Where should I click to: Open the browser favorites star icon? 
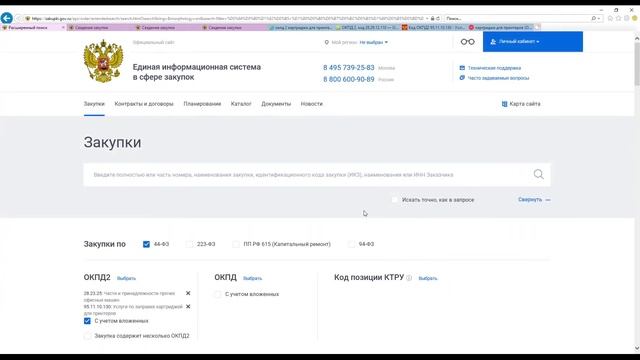click(x=618, y=18)
